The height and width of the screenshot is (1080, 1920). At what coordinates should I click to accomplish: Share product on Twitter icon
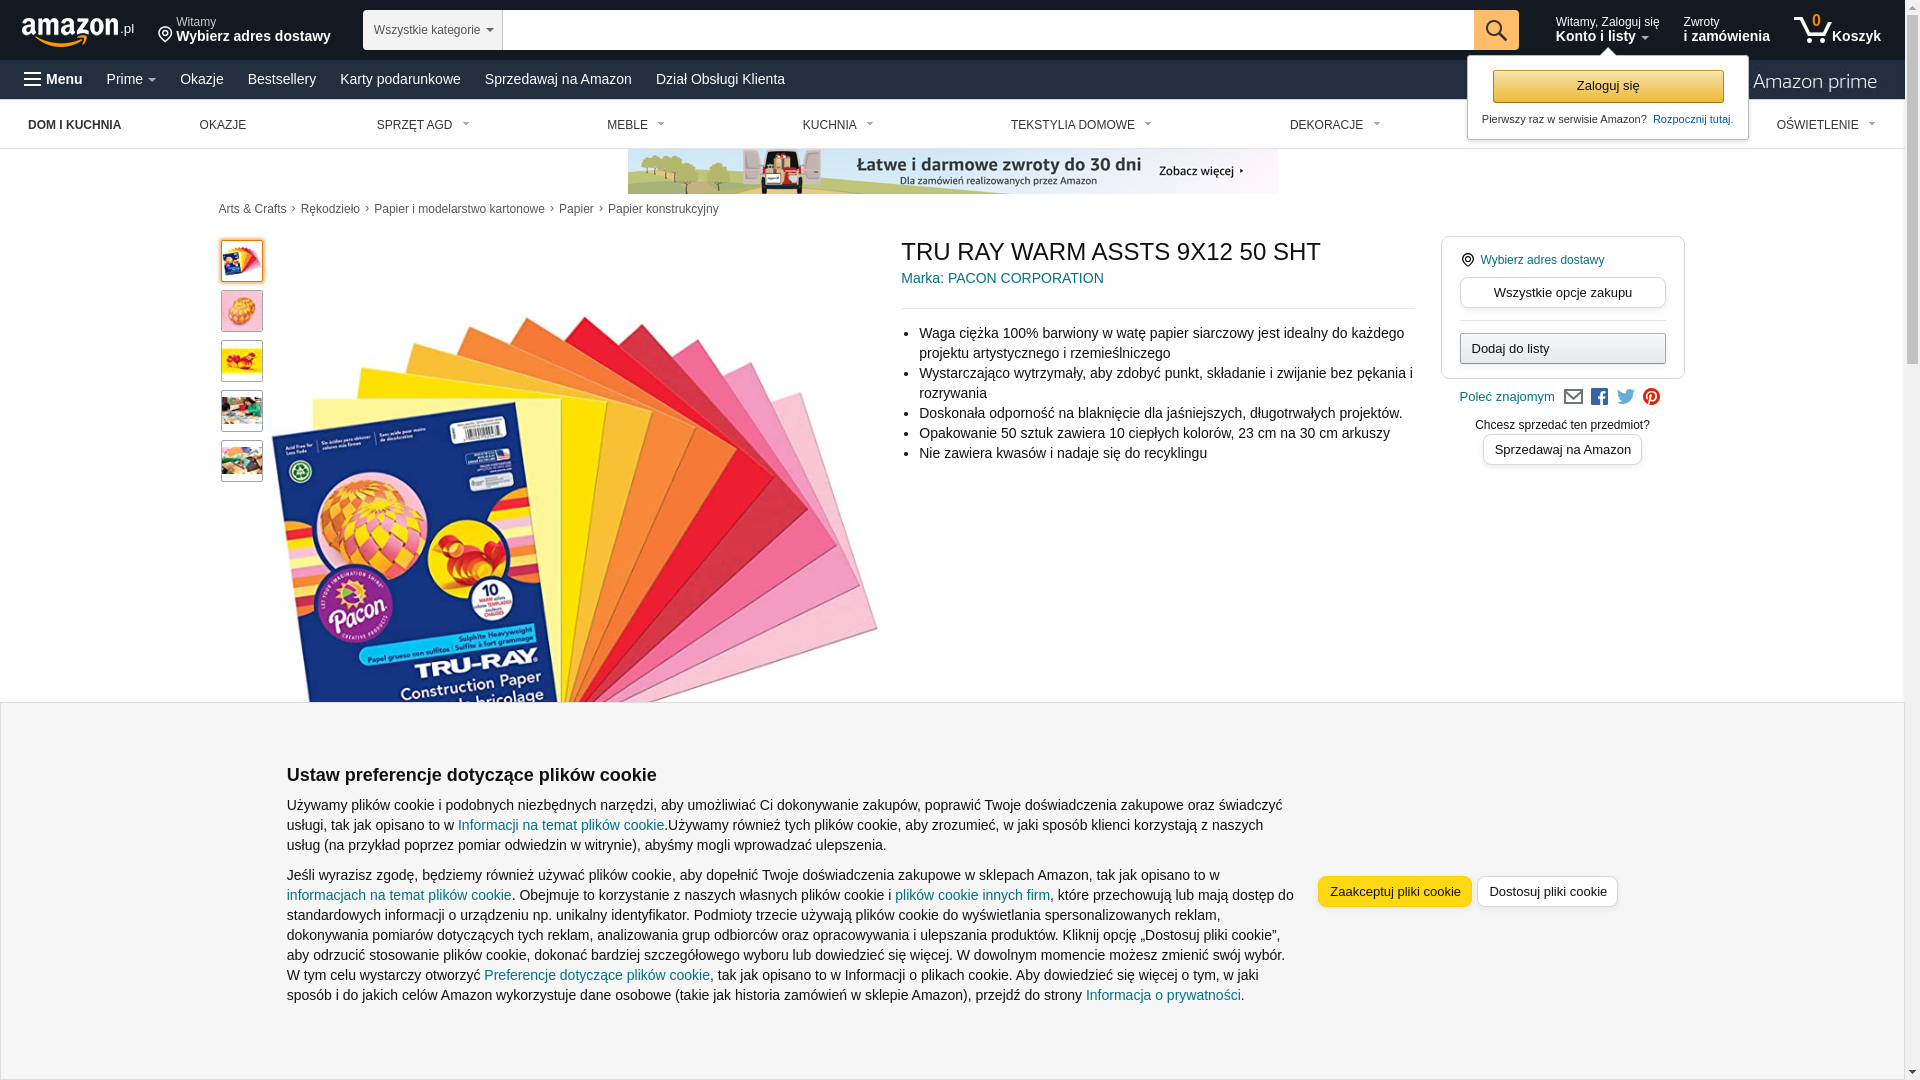tap(1626, 397)
